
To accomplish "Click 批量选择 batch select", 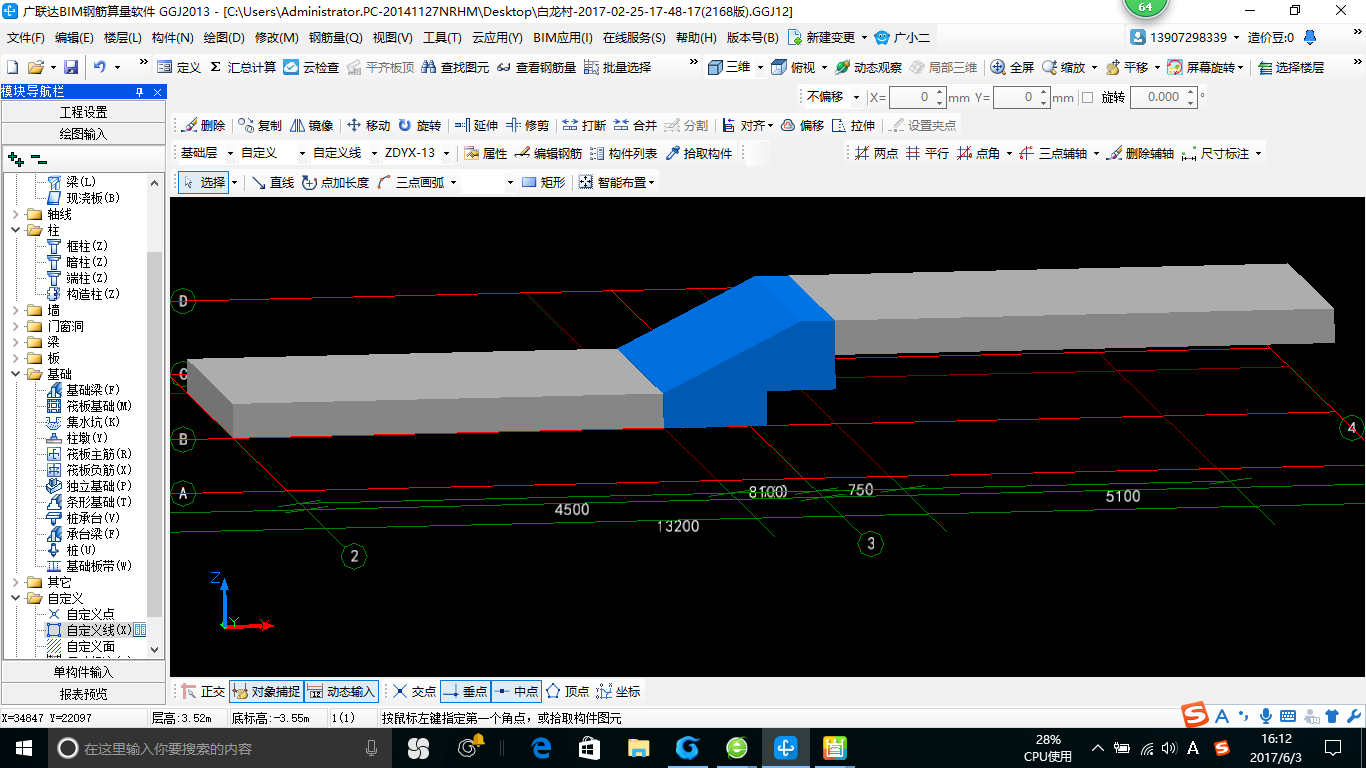I will (x=617, y=67).
